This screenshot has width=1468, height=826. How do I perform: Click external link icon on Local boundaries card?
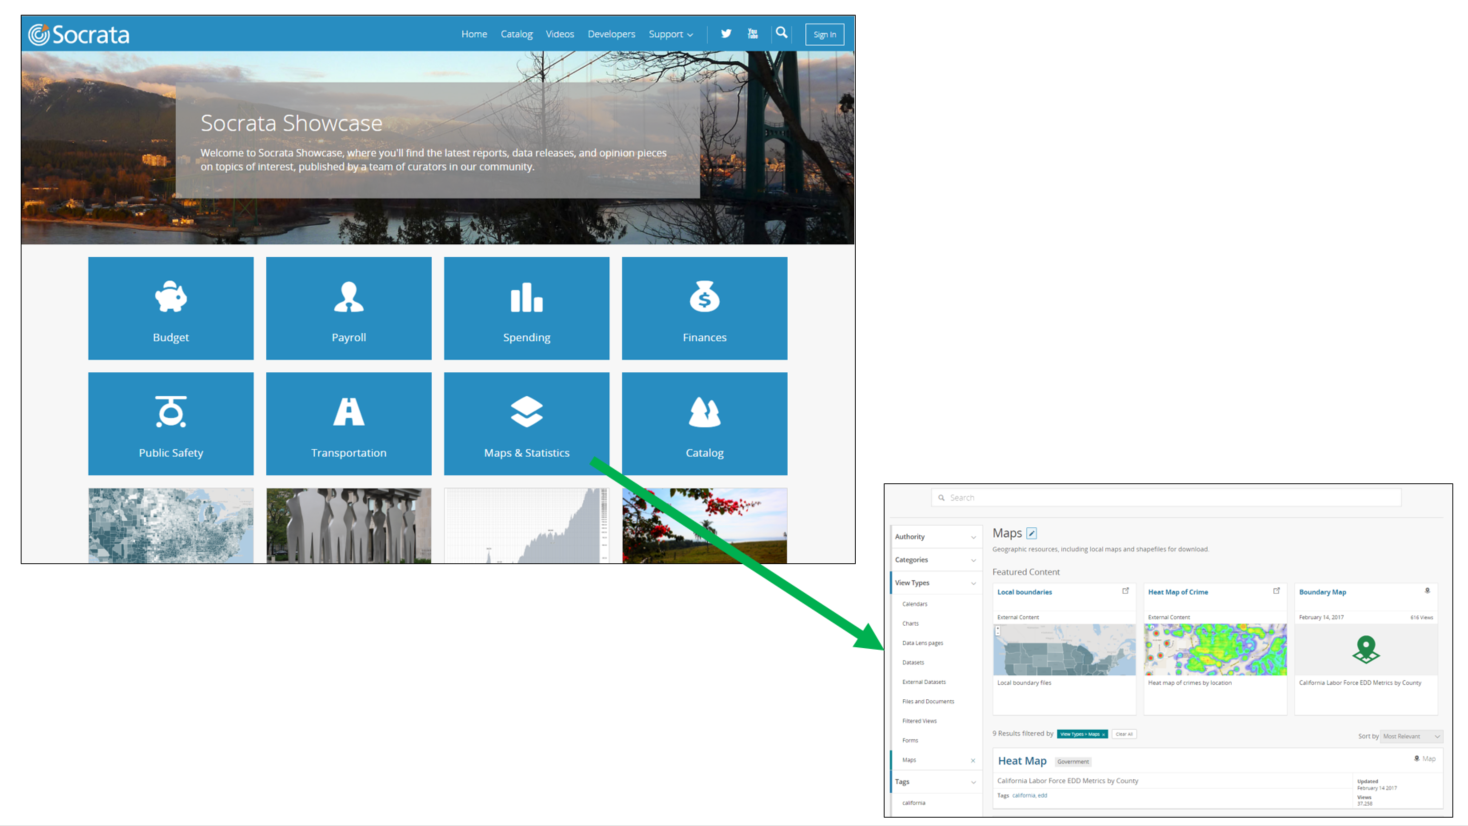1126,591
